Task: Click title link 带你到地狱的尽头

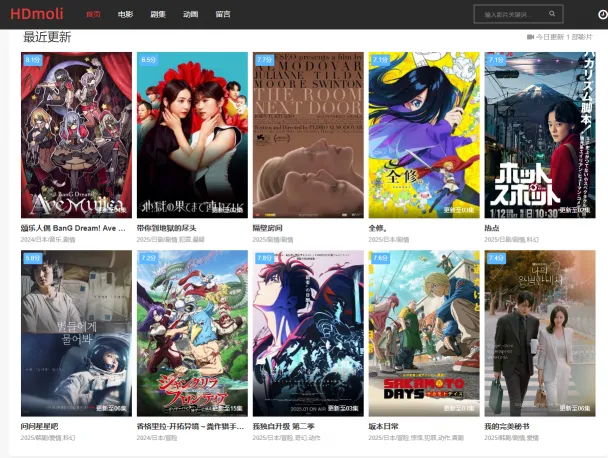Action: pyautogui.click(x=166, y=228)
